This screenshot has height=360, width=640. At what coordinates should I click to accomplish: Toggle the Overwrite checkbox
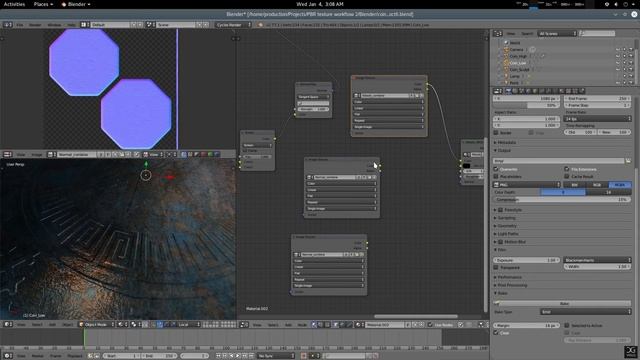pyautogui.click(x=496, y=169)
